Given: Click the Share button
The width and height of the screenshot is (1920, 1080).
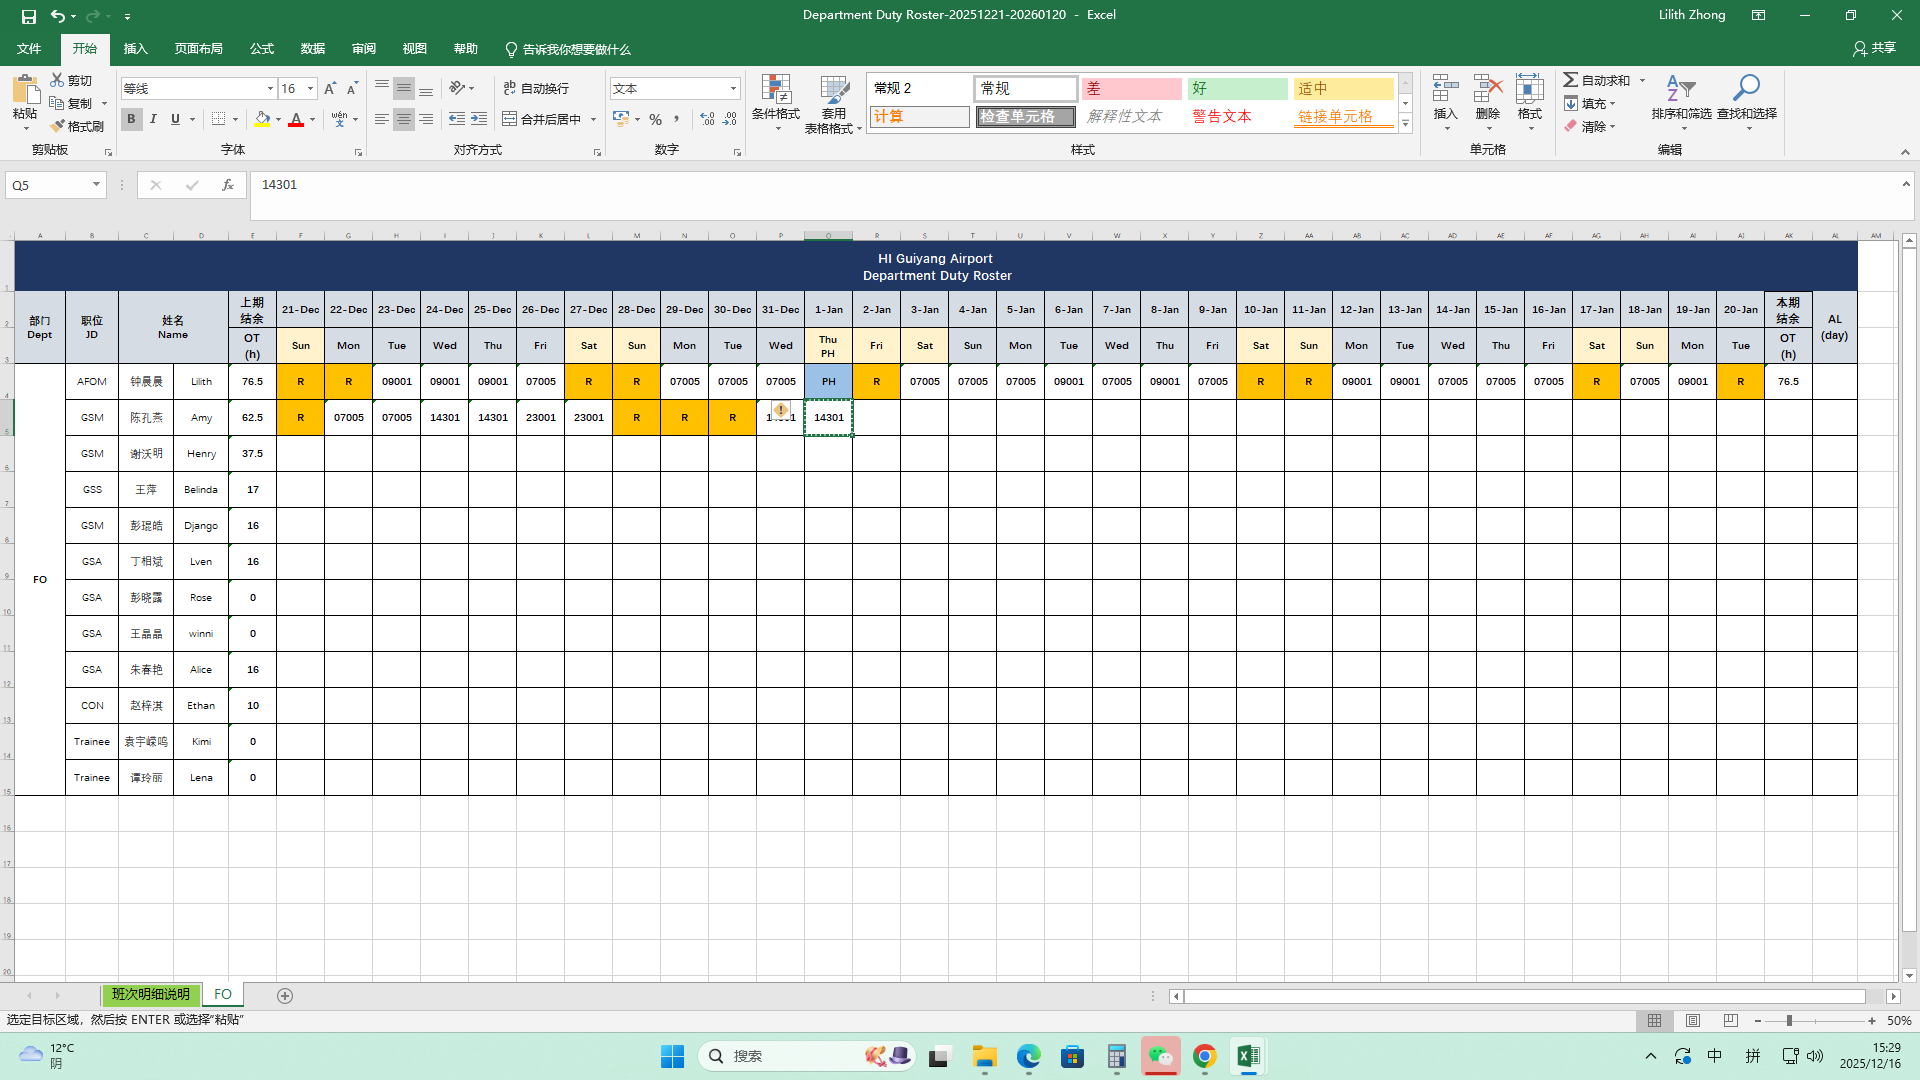Looking at the screenshot, I should [1874, 48].
